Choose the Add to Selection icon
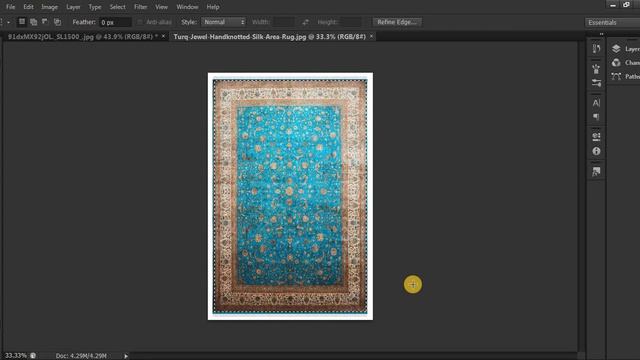Image resolution: width=640 pixels, height=360 pixels. tap(33, 22)
